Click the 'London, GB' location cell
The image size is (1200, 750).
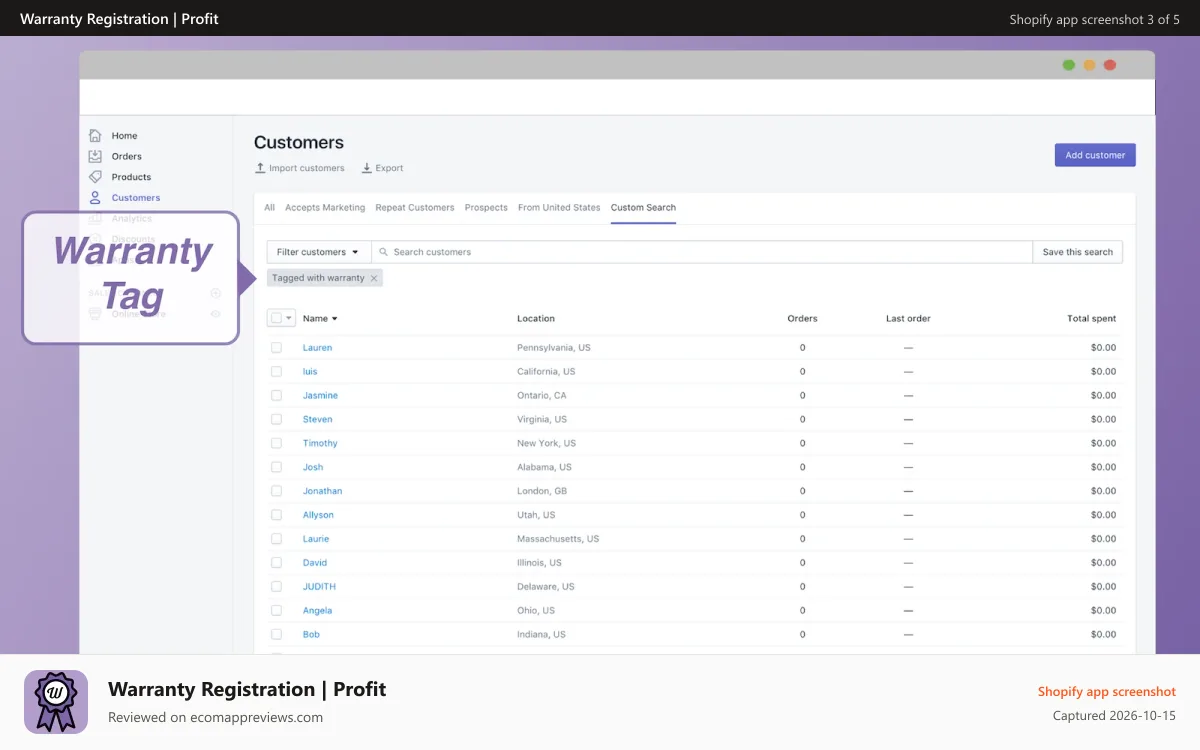542,491
